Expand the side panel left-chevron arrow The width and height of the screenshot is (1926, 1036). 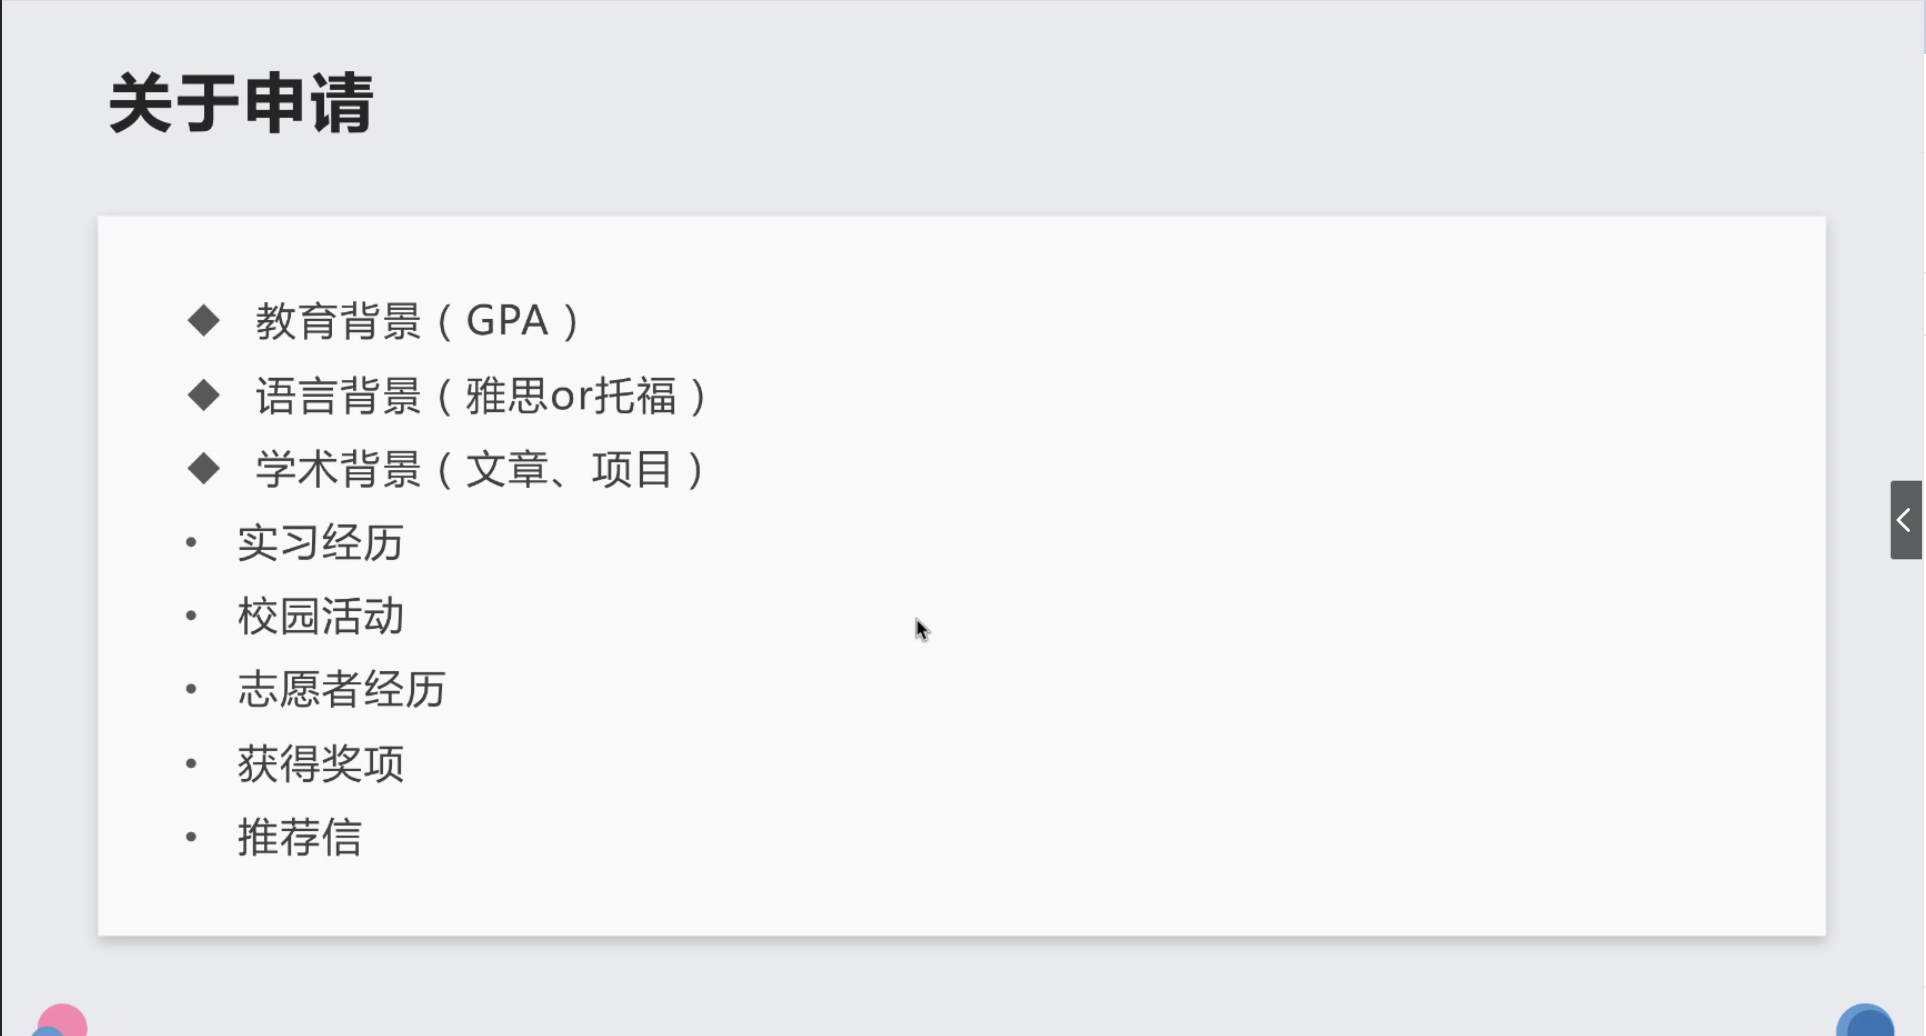pos(1905,520)
